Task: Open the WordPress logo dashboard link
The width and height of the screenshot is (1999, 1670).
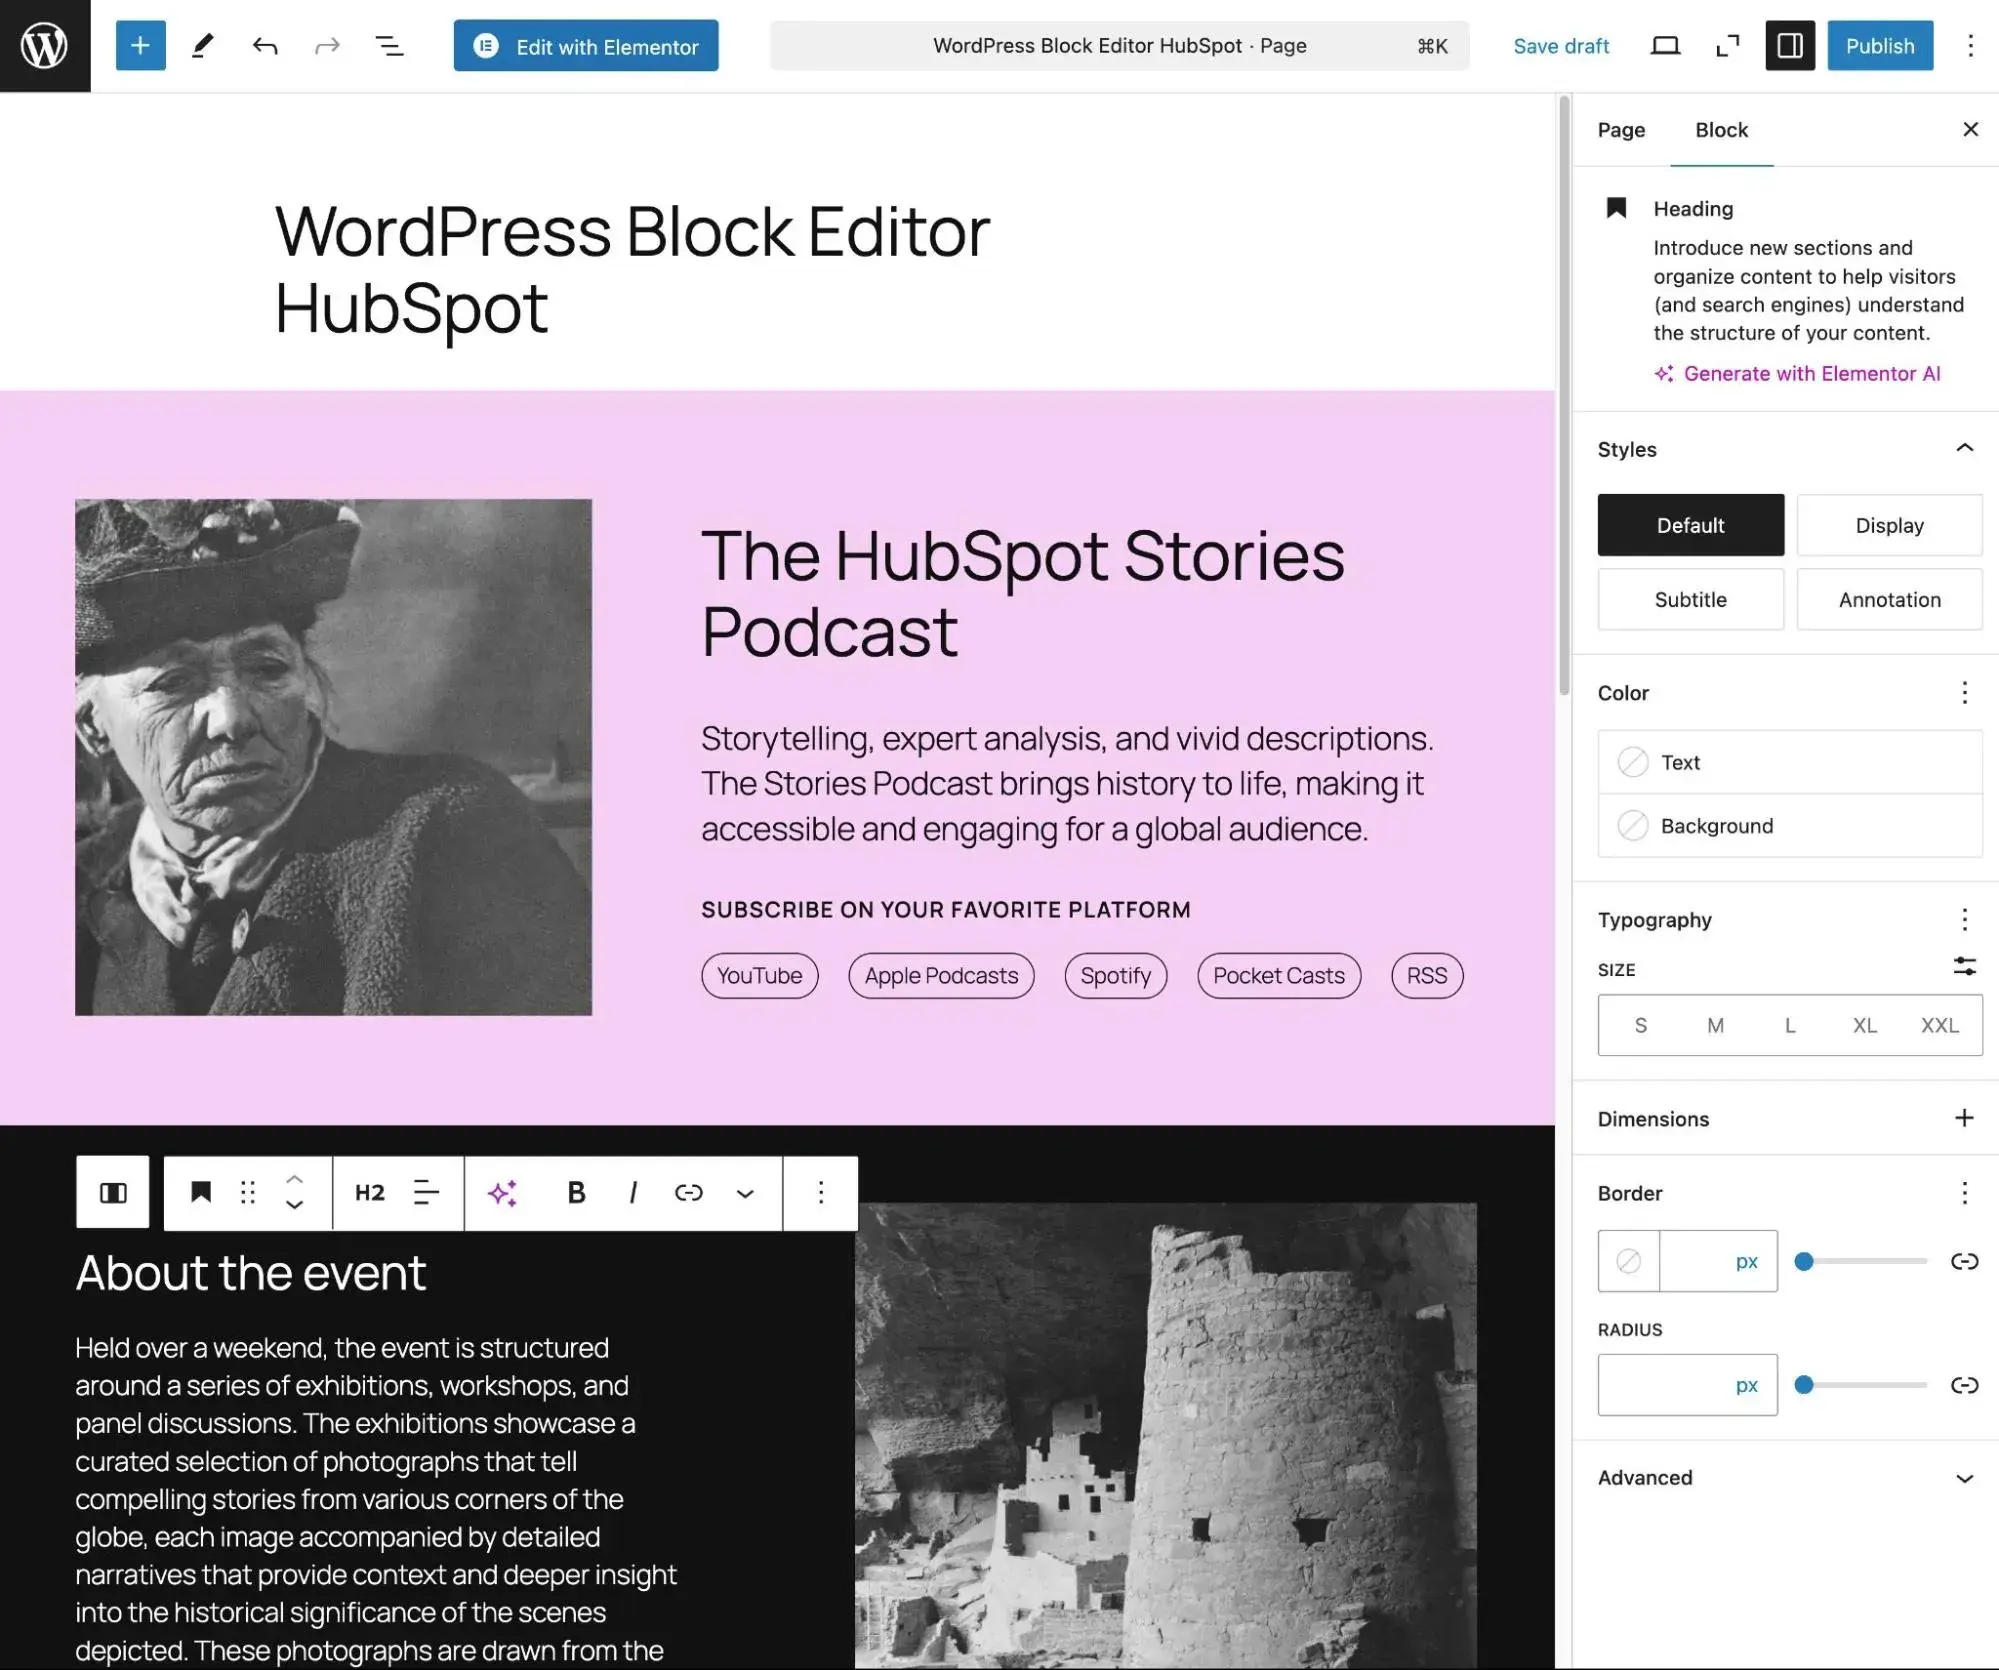Action: click(x=45, y=46)
